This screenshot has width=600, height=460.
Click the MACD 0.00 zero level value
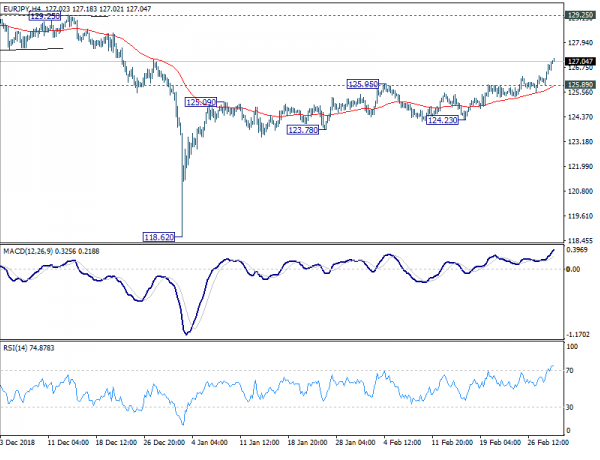[x=572, y=270]
